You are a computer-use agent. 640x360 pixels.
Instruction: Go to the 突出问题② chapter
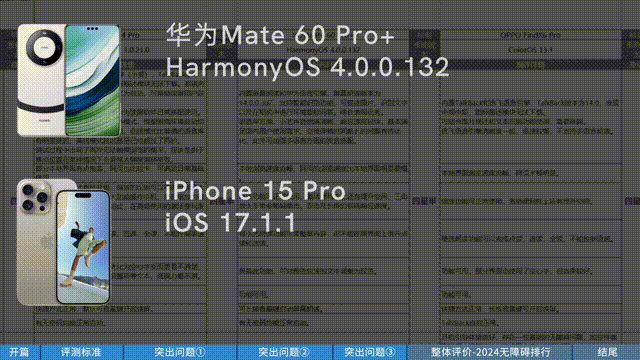tap(284, 352)
